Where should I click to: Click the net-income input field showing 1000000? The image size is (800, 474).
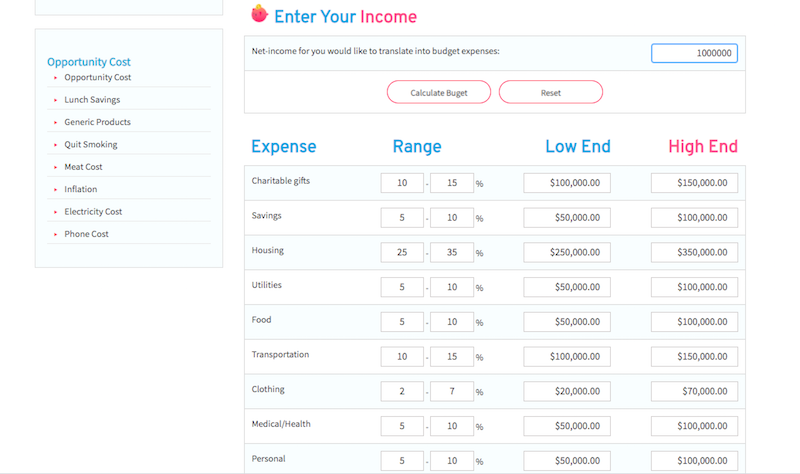694,53
